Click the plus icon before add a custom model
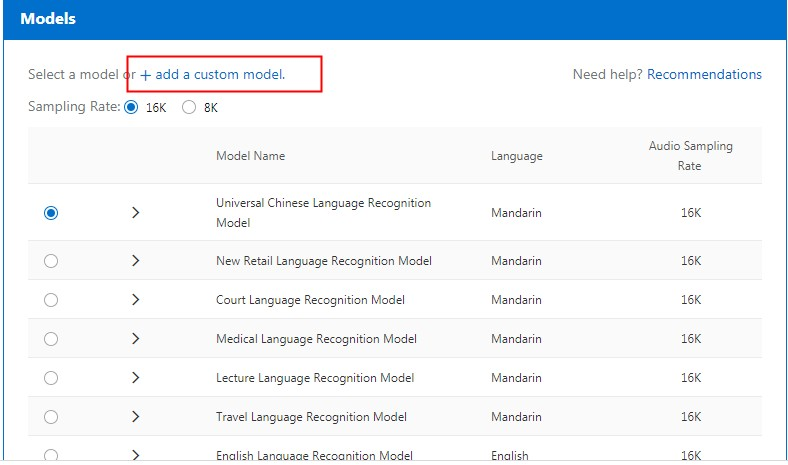788x465 pixels. point(146,75)
